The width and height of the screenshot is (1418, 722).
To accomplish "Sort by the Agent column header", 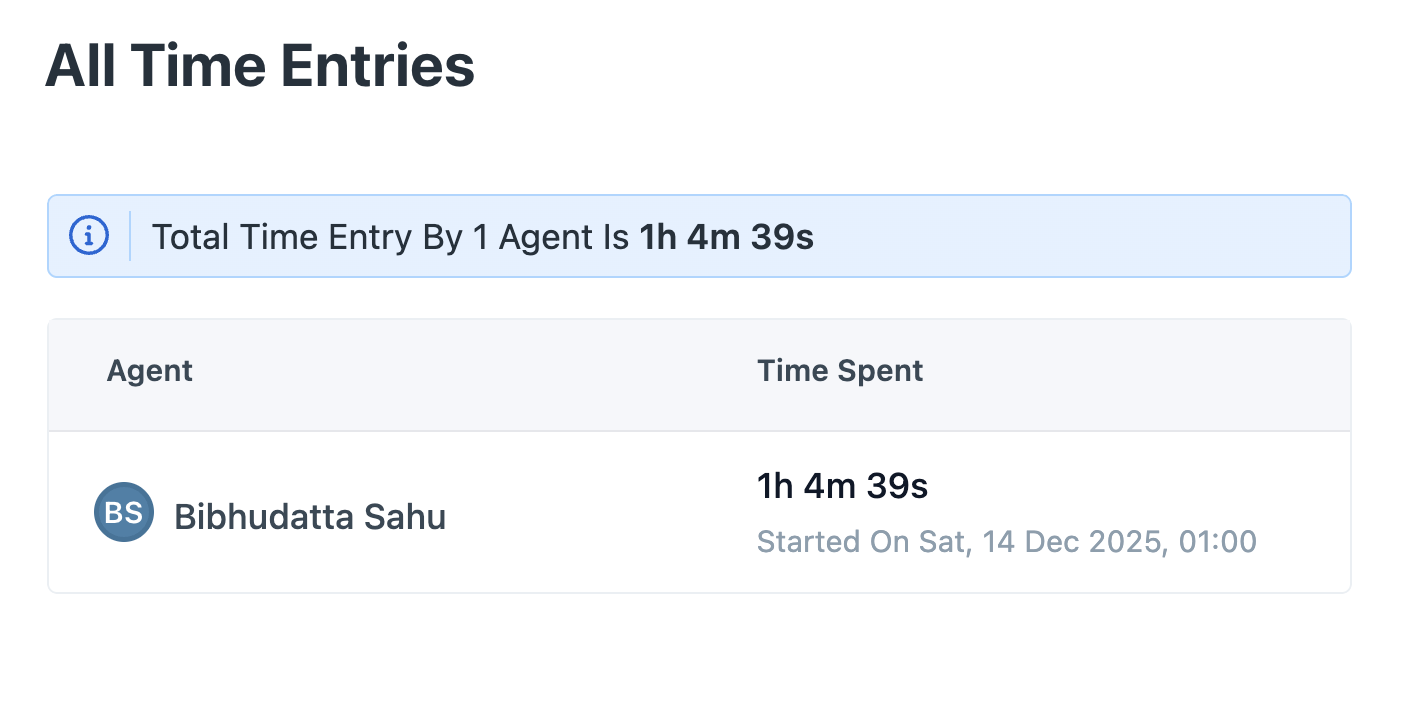I will 150,371.
